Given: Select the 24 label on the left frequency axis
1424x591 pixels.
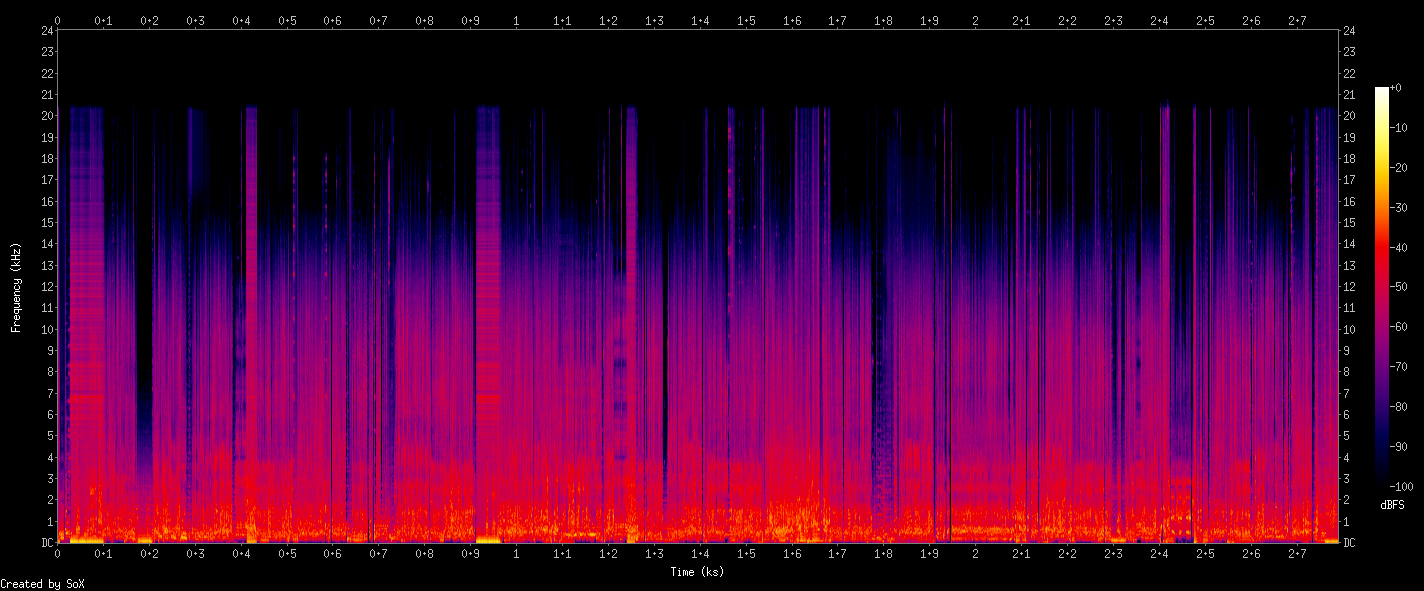Looking at the screenshot, I should tap(46, 31).
